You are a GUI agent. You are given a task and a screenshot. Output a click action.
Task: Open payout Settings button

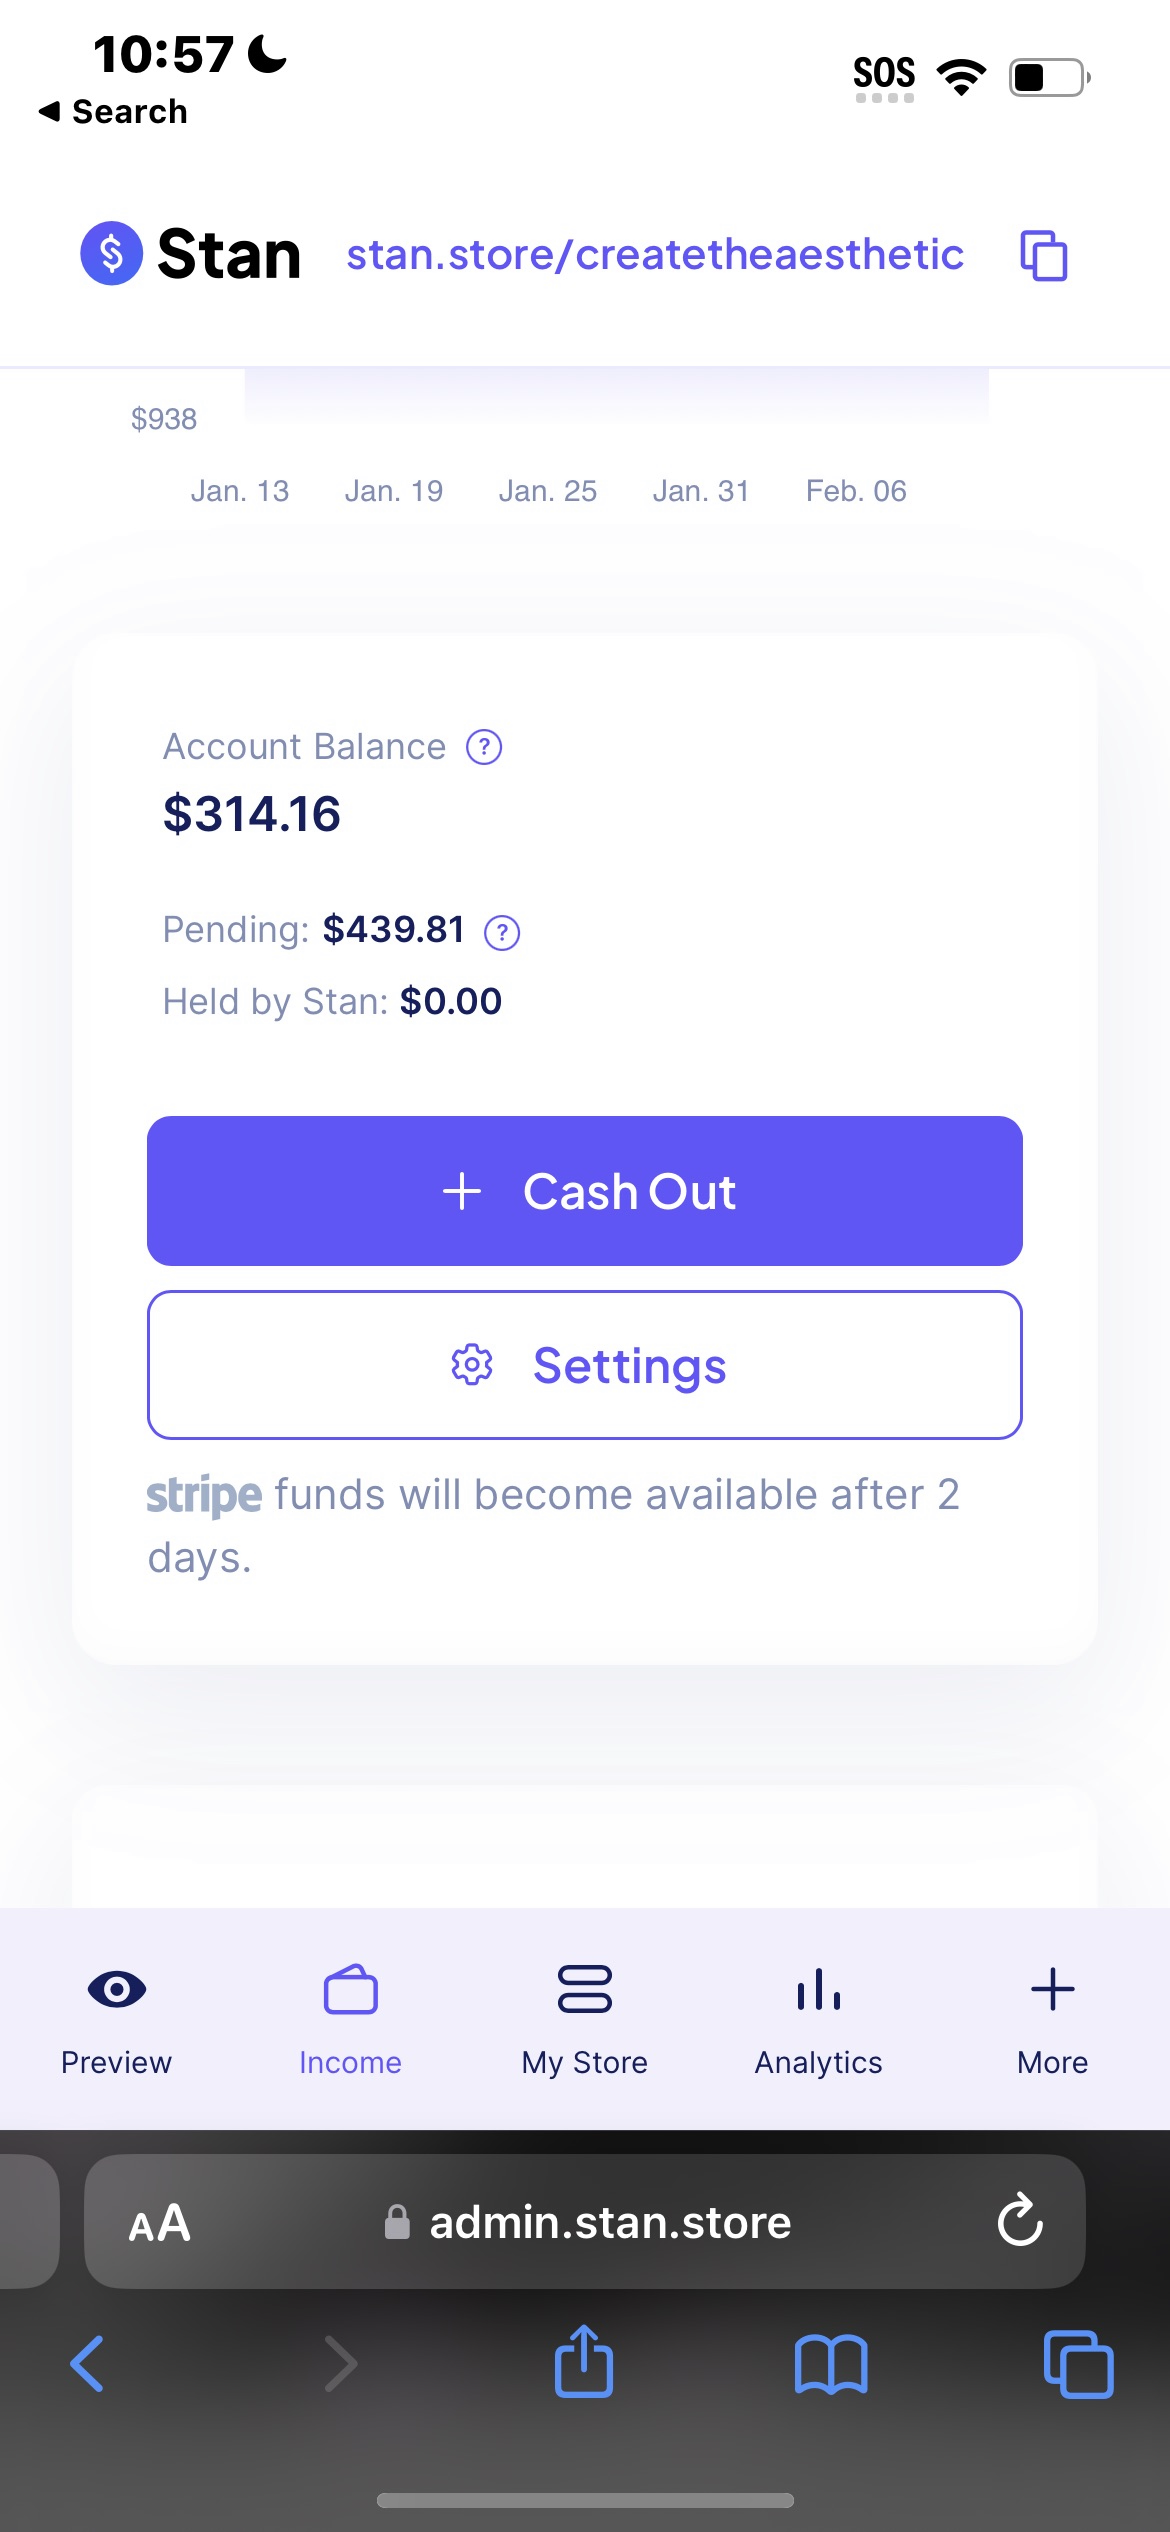tap(585, 1365)
